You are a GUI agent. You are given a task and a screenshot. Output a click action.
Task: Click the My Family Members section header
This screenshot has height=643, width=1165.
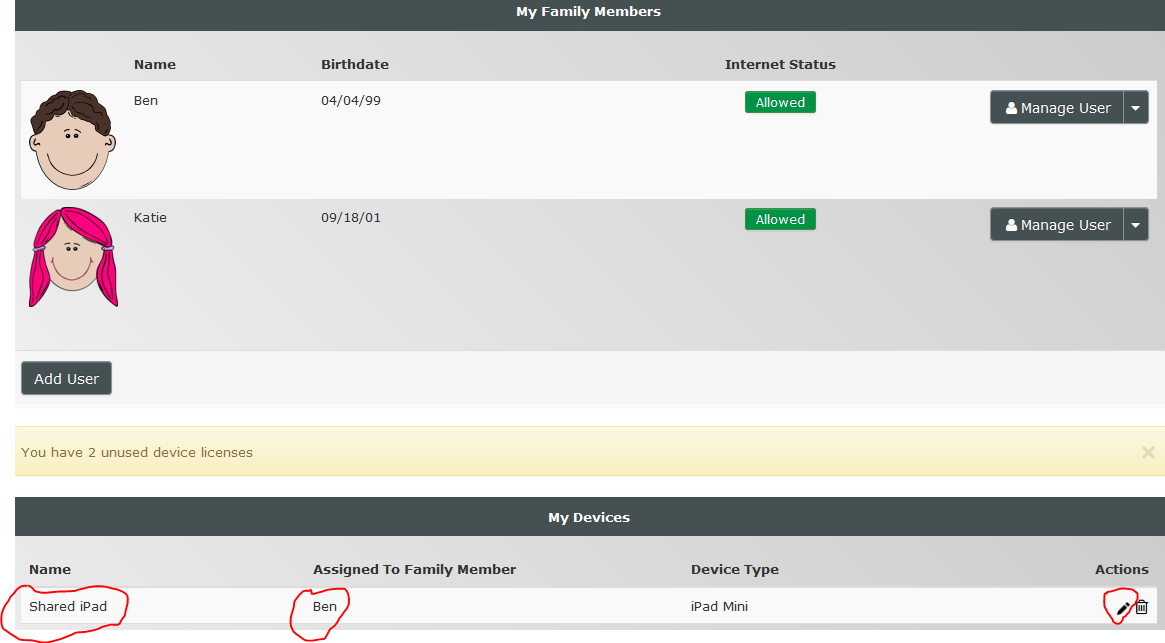588,12
